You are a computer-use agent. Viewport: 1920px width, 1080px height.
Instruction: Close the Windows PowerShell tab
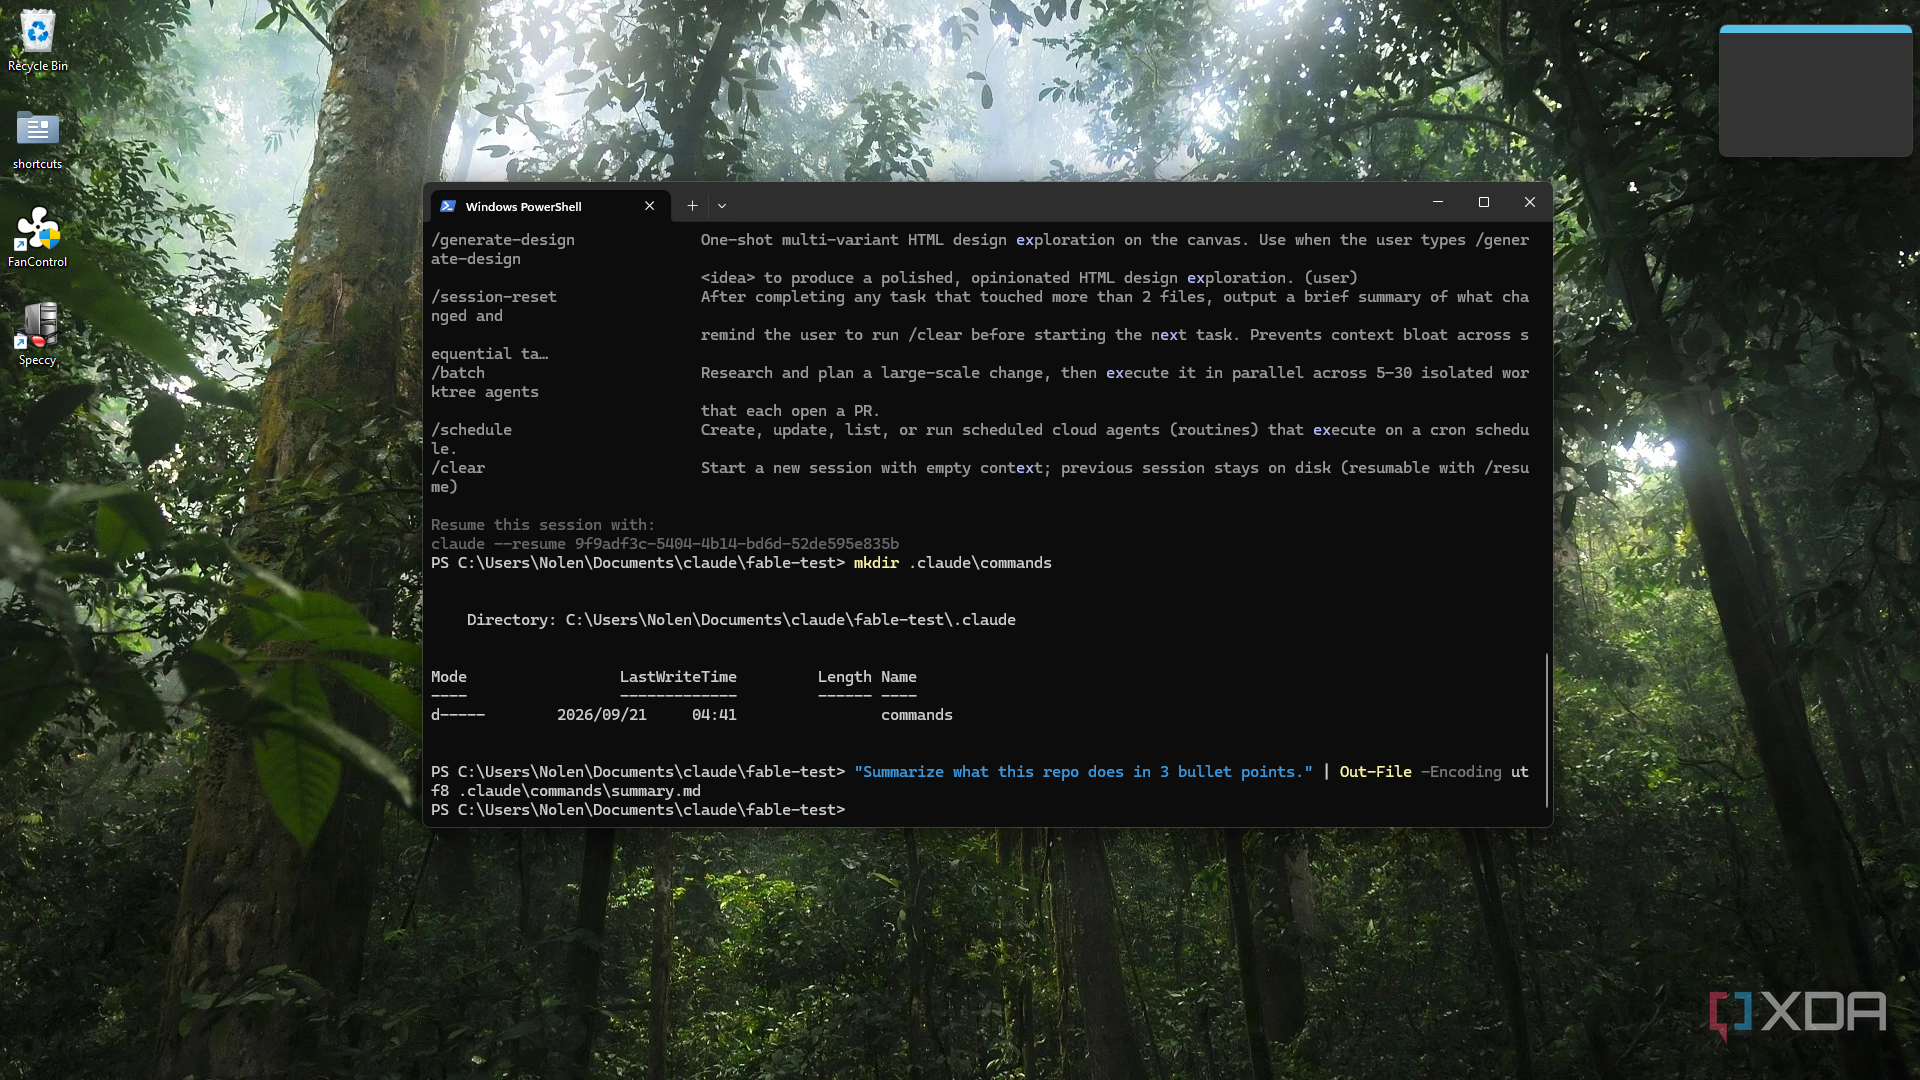(650, 206)
